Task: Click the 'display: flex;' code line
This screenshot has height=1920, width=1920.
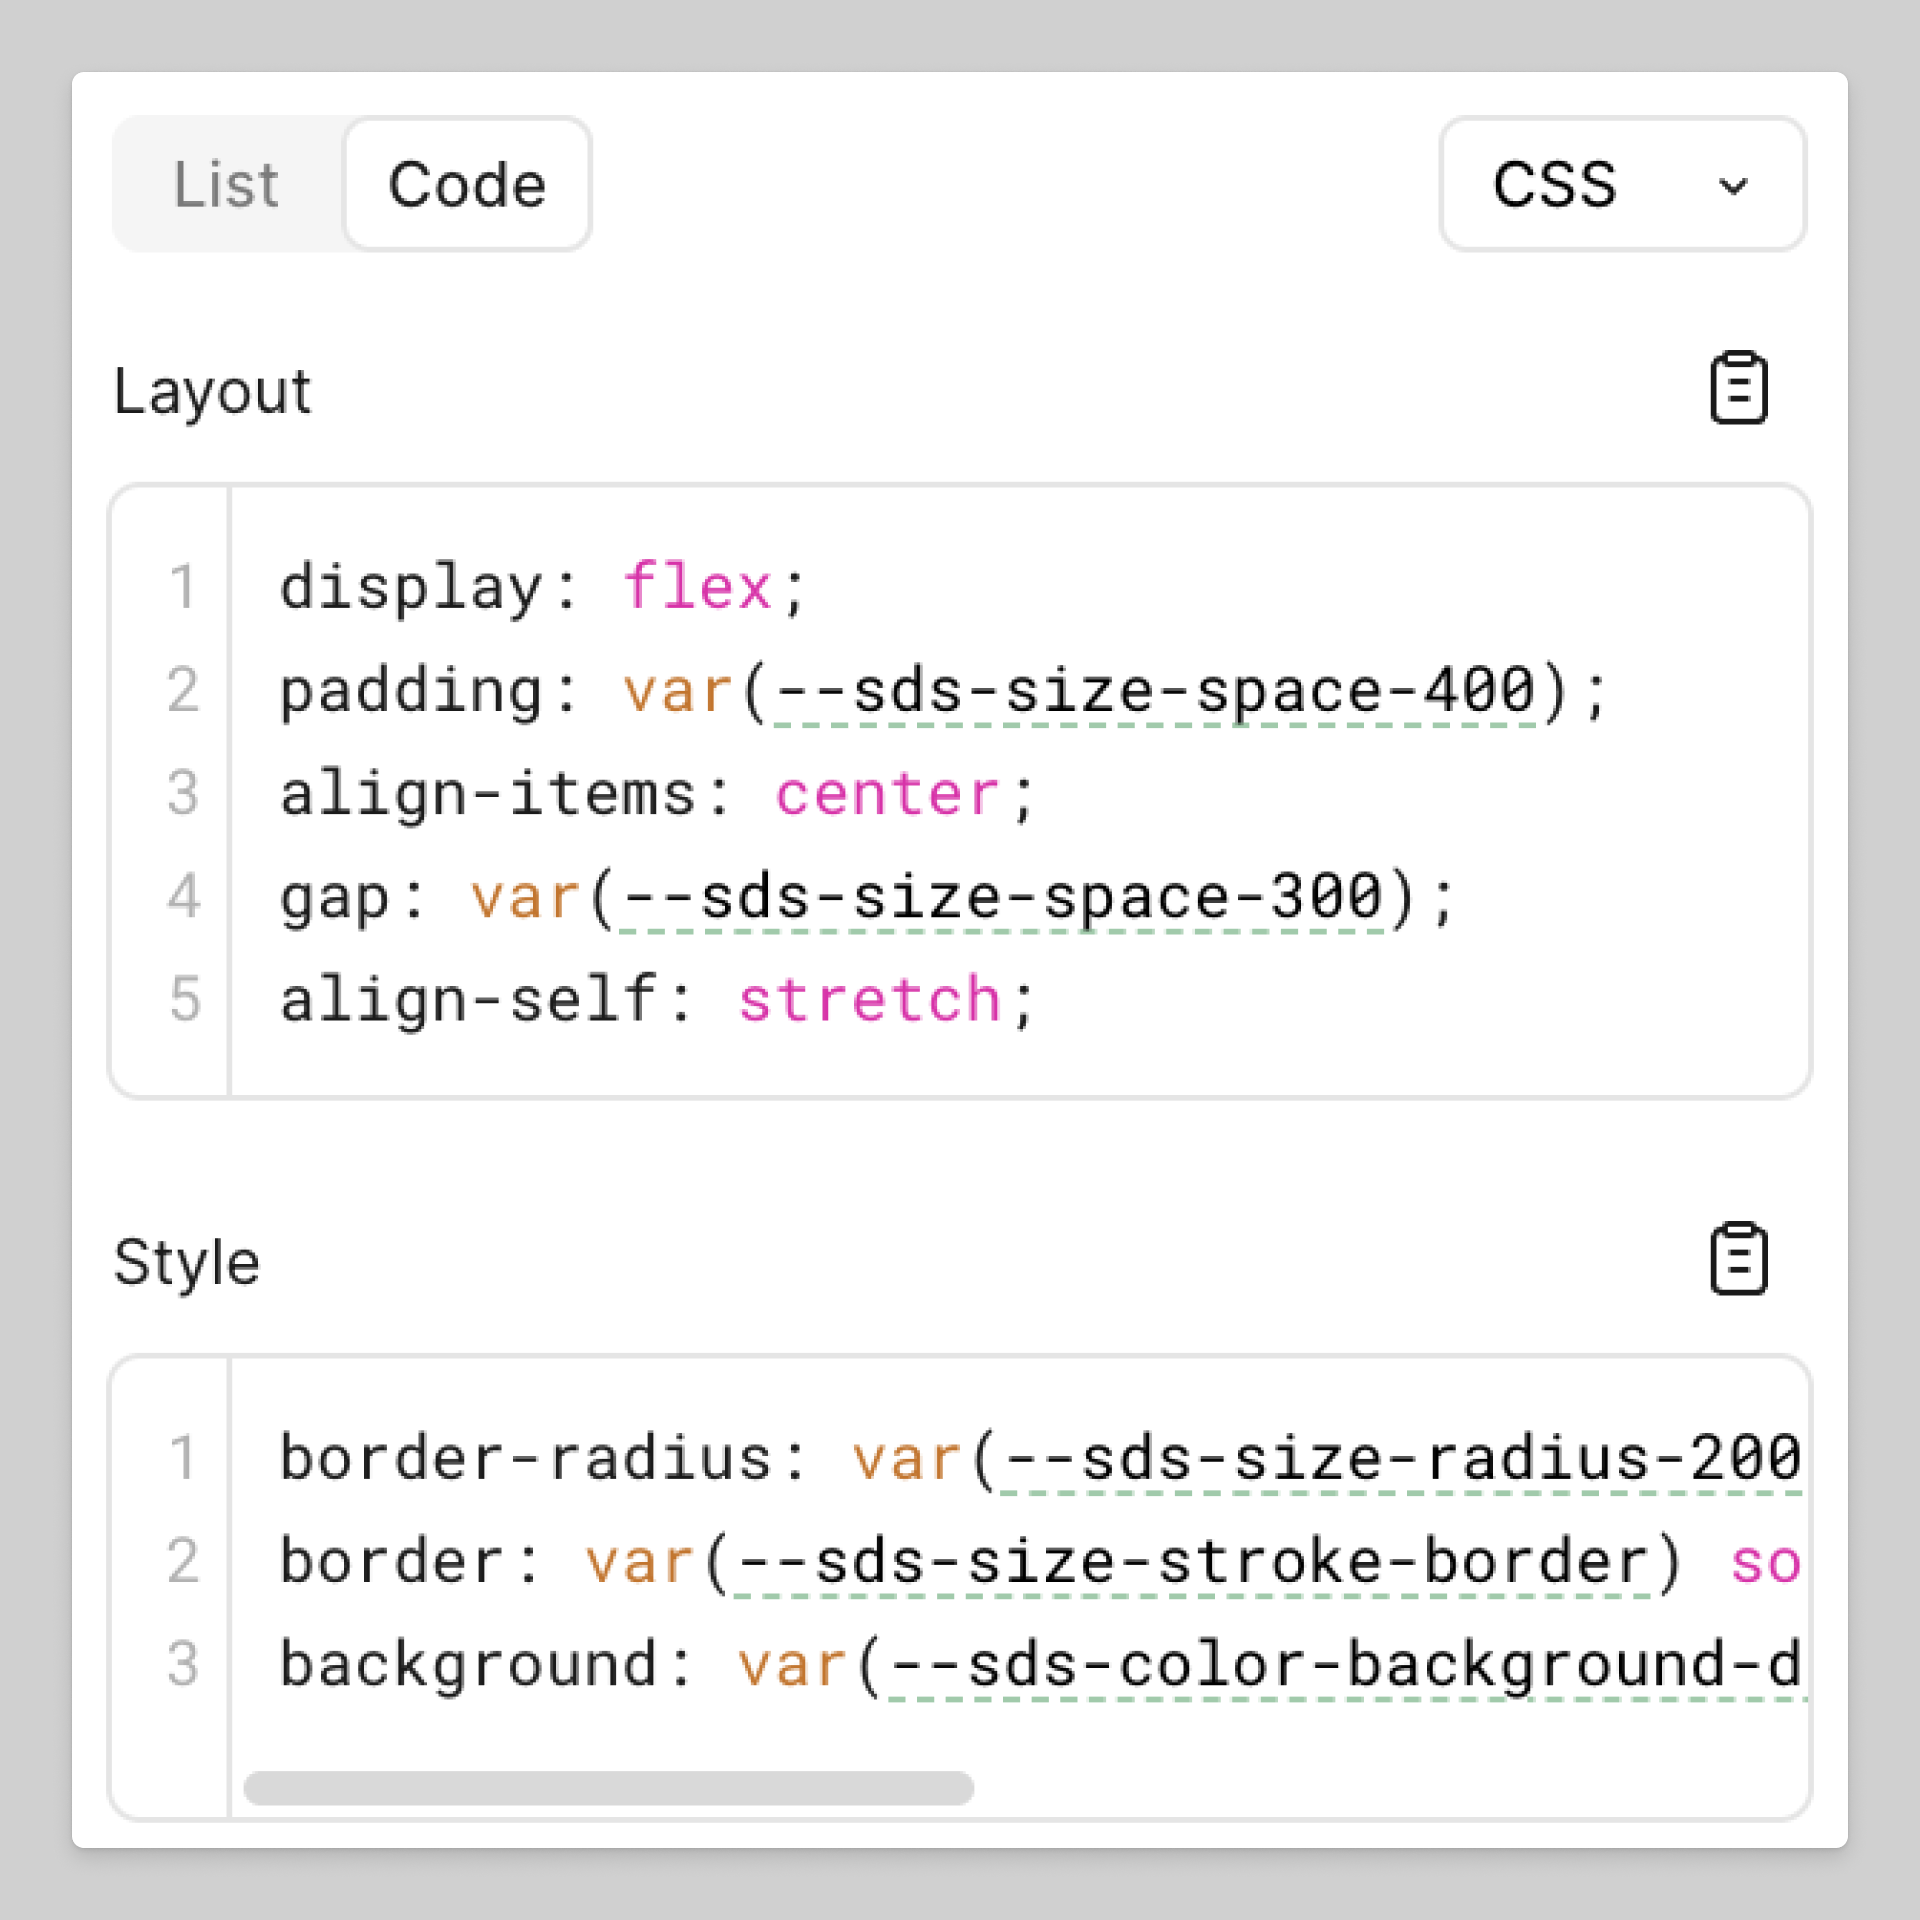Action: [x=542, y=587]
